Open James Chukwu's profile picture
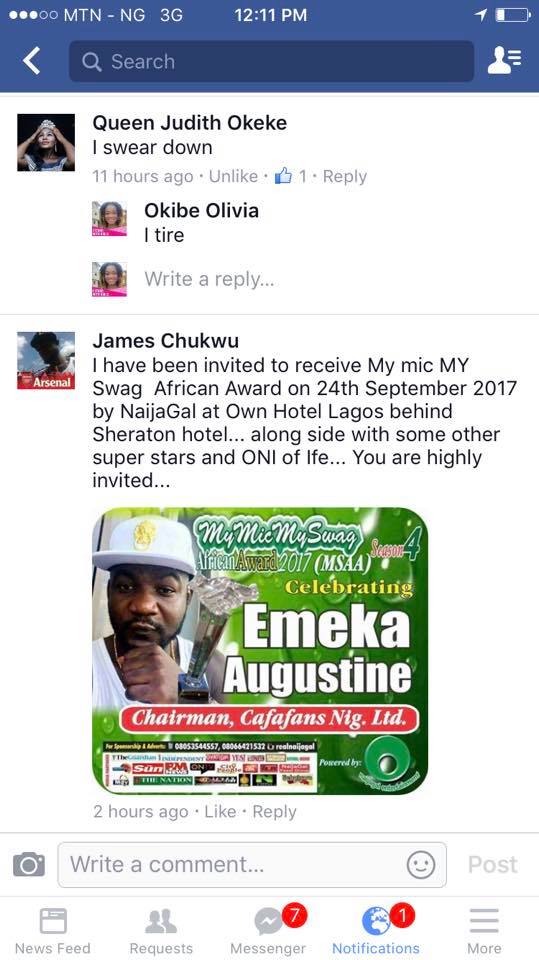This screenshot has height=960, width=539. [x=46, y=361]
